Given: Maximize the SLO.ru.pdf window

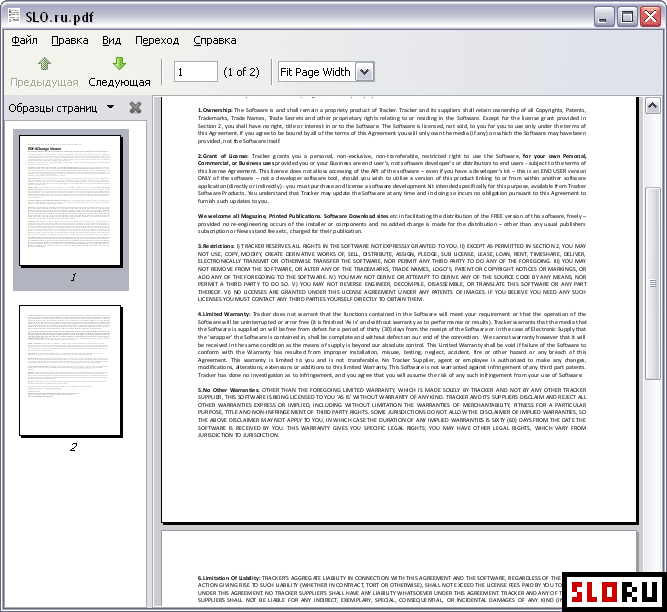Looking at the screenshot, I should point(627,17).
